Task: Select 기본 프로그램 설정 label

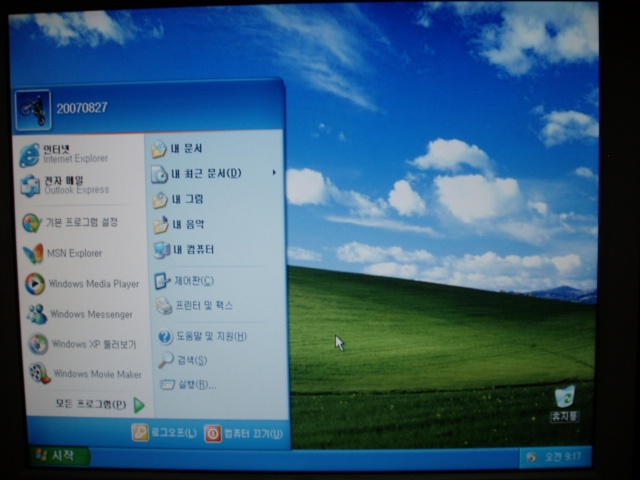Action: pos(82,222)
